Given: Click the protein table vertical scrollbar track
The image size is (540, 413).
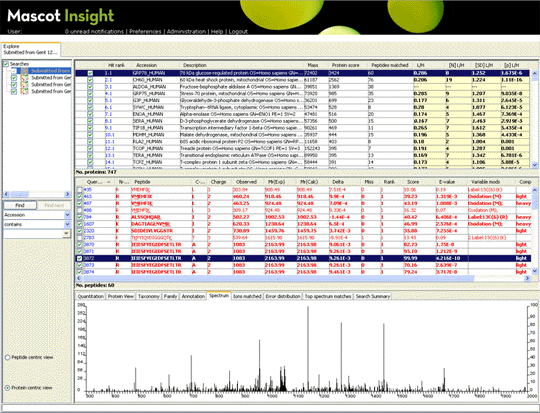Looking at the screenshot, I should click(x=534, y=121).
